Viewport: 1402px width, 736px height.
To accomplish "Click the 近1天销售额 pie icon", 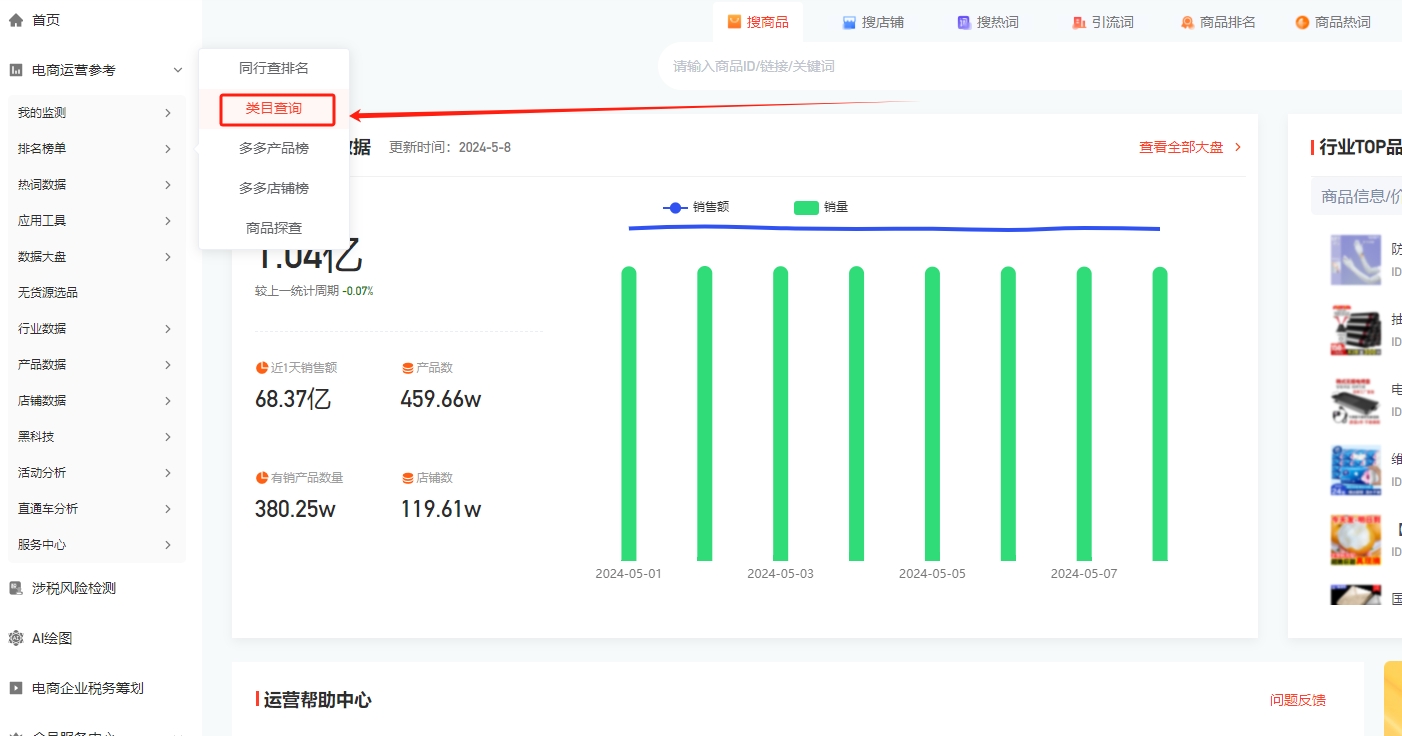I will (262, 368).
